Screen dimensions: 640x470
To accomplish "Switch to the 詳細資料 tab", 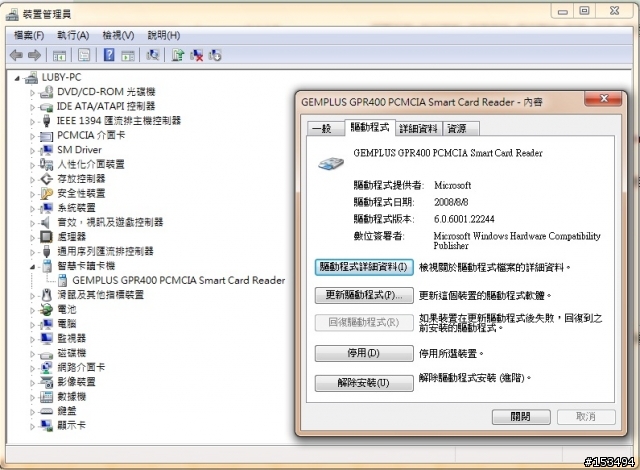I will [x=418, y=129].
